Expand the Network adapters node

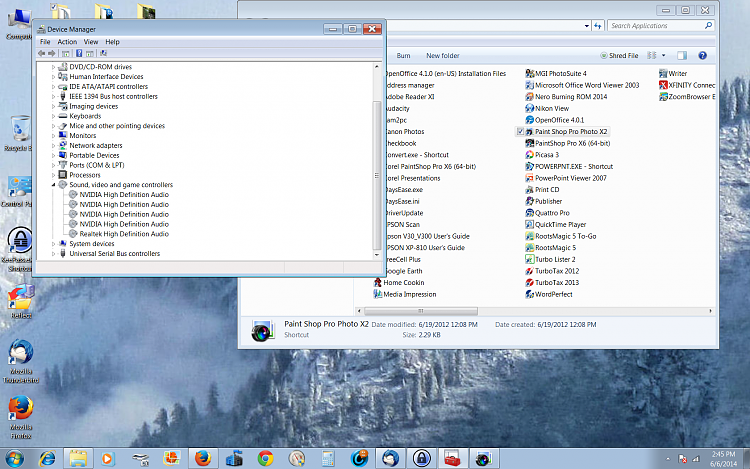54,146
